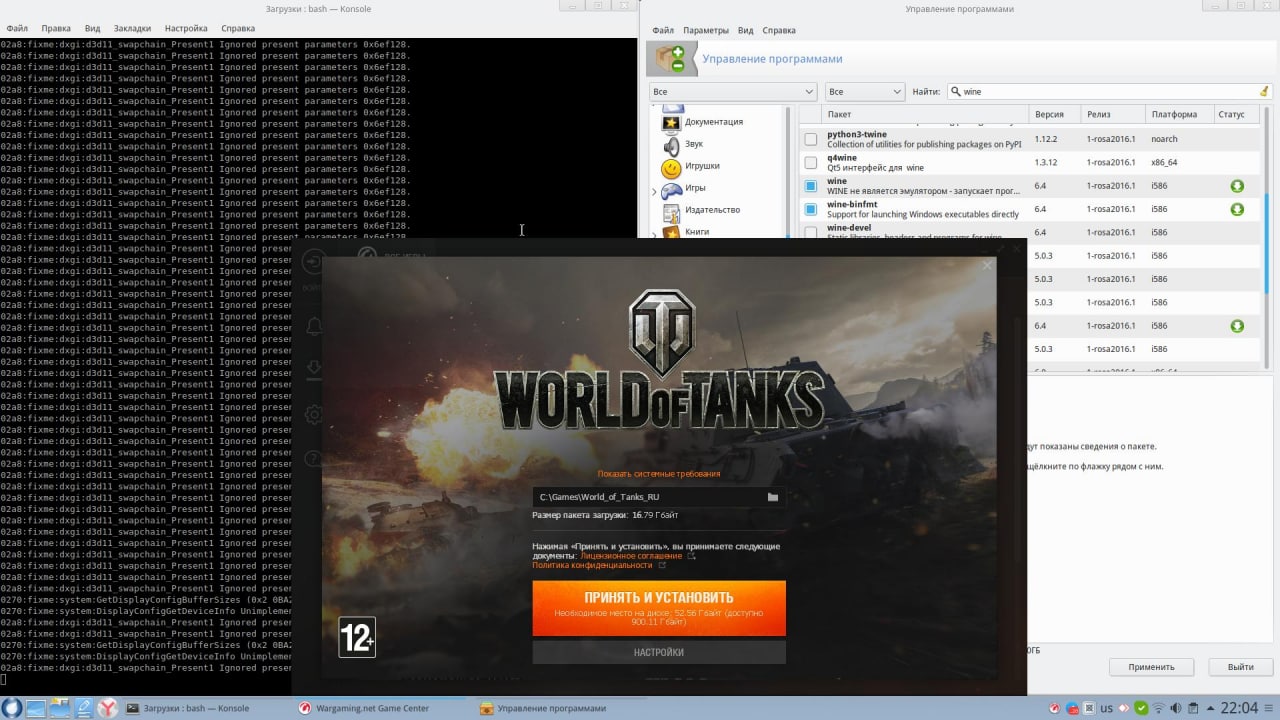Open the ROSA start menu launcher
Screen dimensions: 1280x720
click(x=12, y=708)
